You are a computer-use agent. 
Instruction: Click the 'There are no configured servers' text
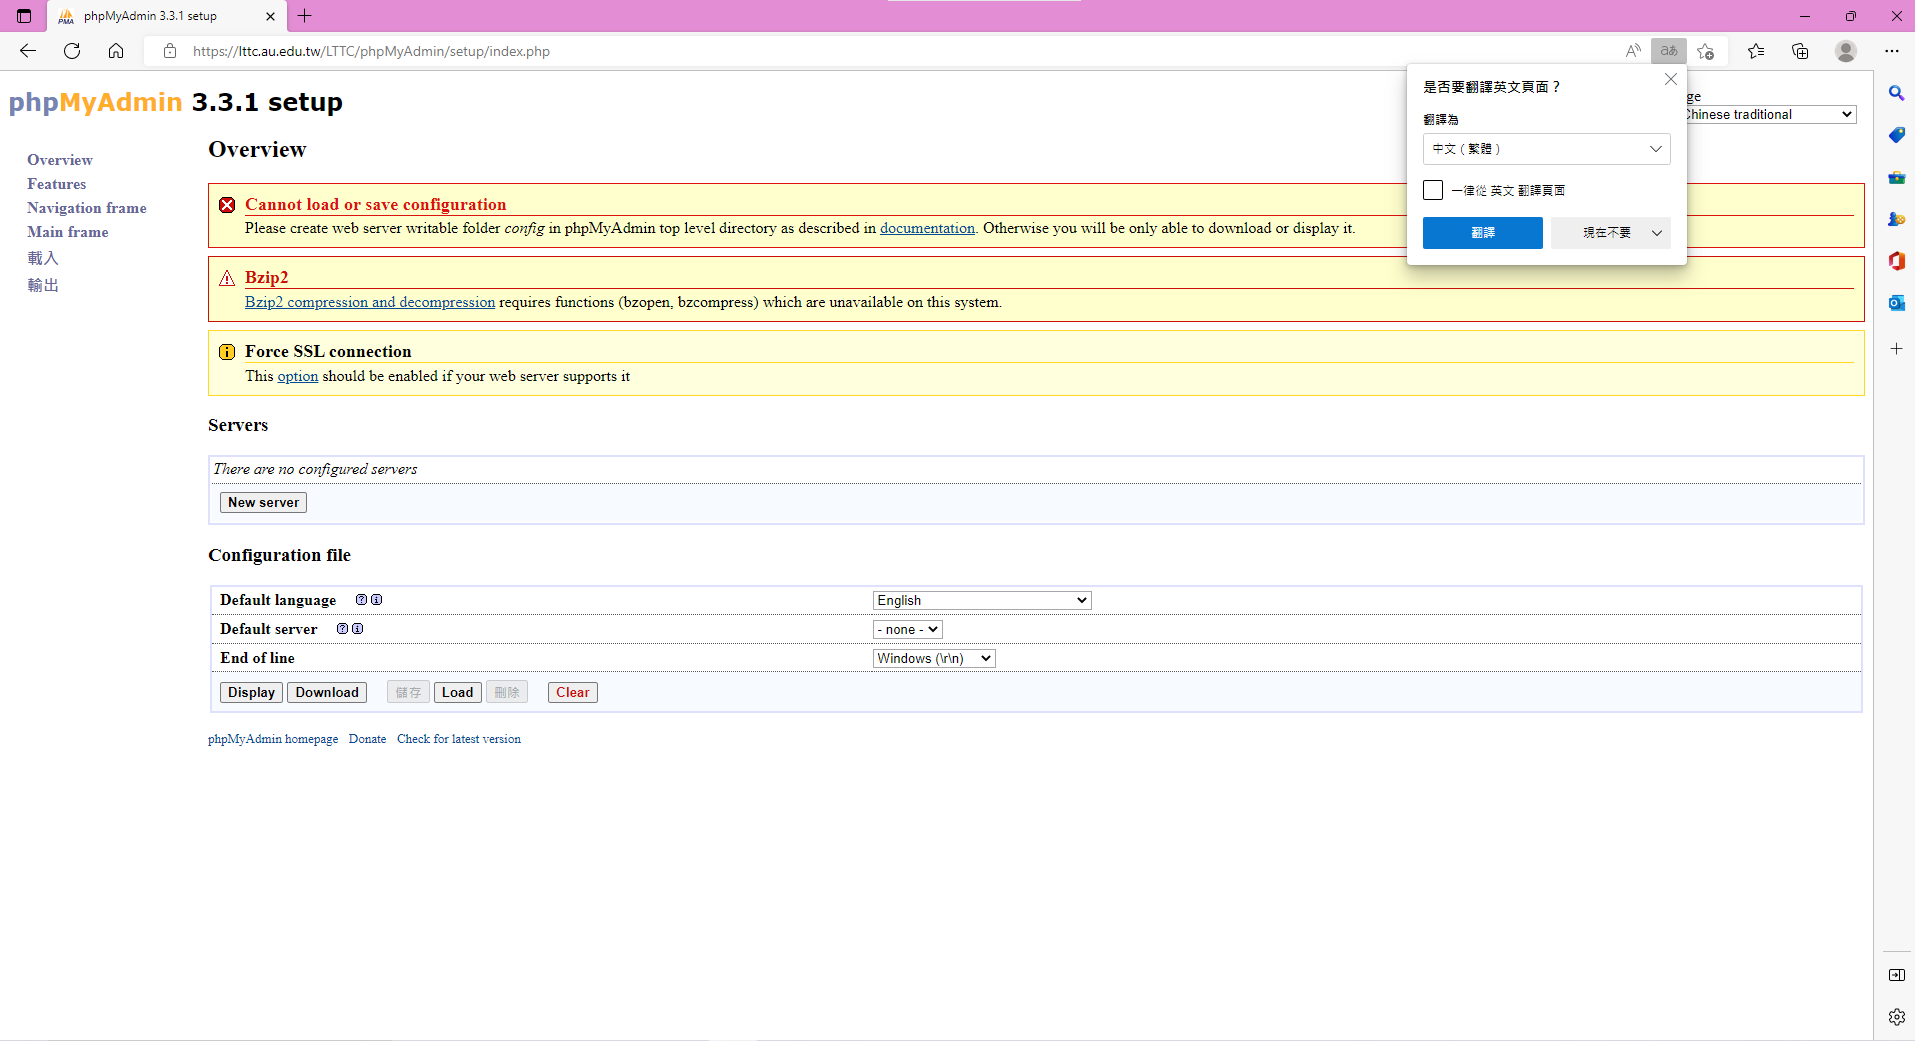(315, 469)
